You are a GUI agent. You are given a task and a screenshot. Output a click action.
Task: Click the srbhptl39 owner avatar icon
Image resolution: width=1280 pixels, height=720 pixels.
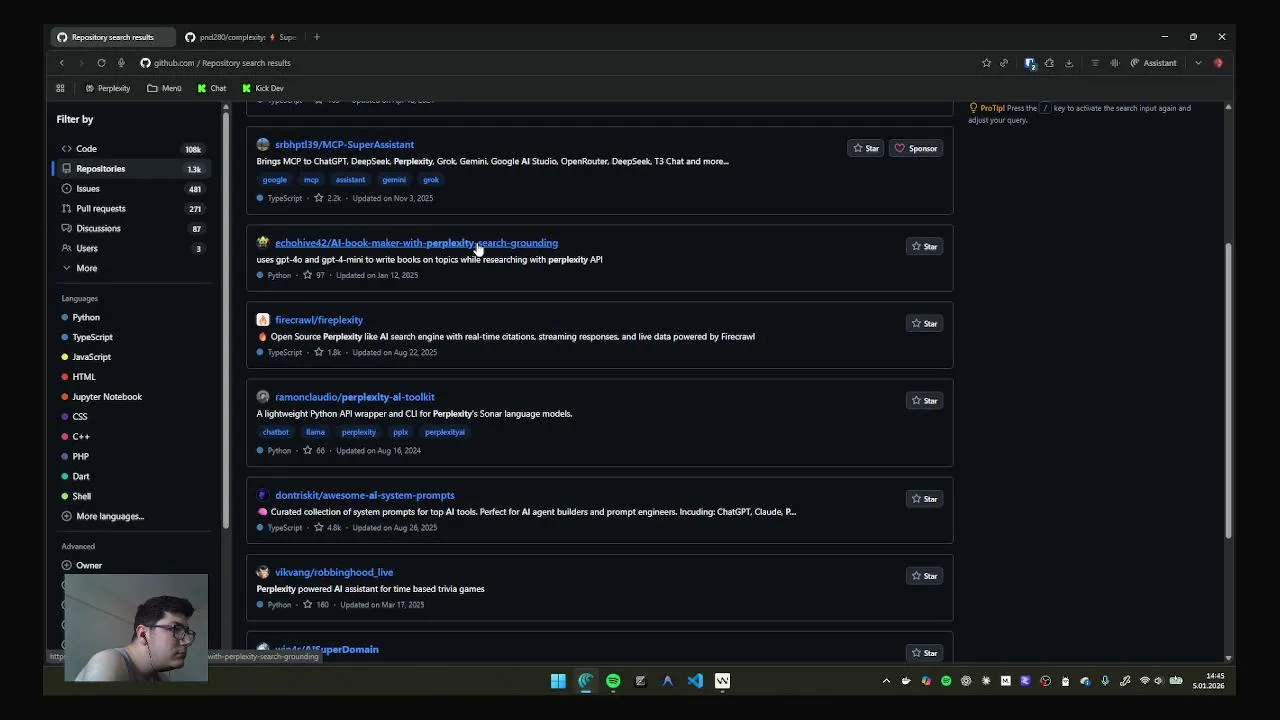coord(263,144)
